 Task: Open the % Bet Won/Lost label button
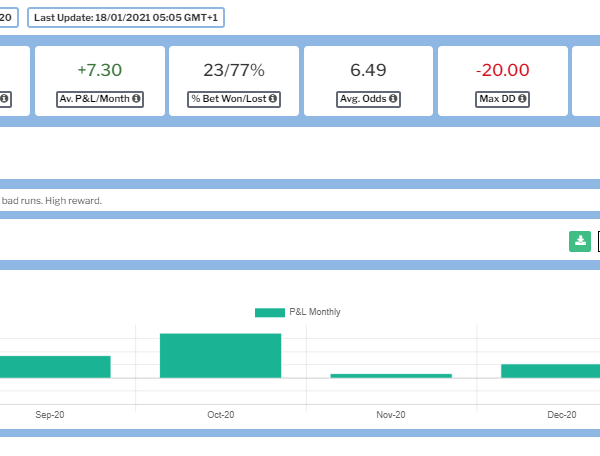[234, 99]
